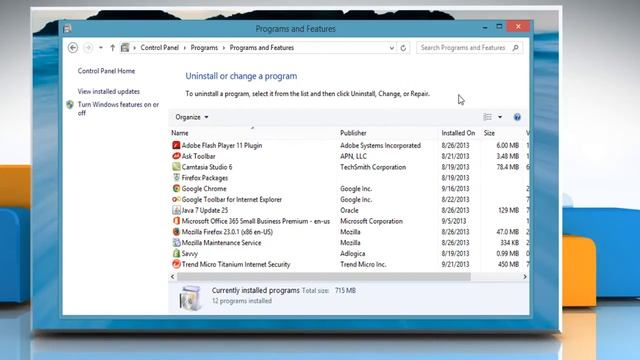Select Google Toolbar for Internet Explorer icon
The width and height of the screenshot is (640, 360).
[x=176, y=199]
